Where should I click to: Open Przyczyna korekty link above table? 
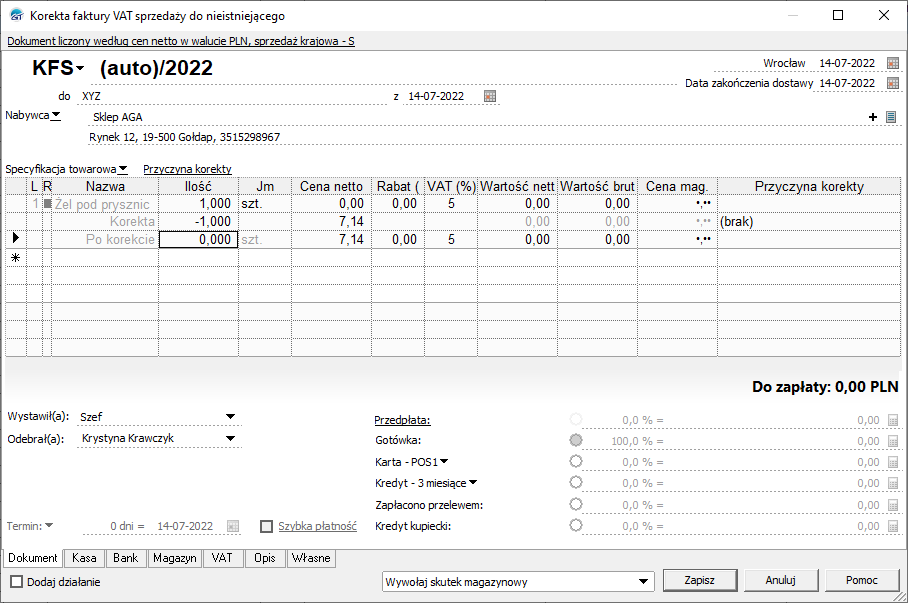coord(187,169)
